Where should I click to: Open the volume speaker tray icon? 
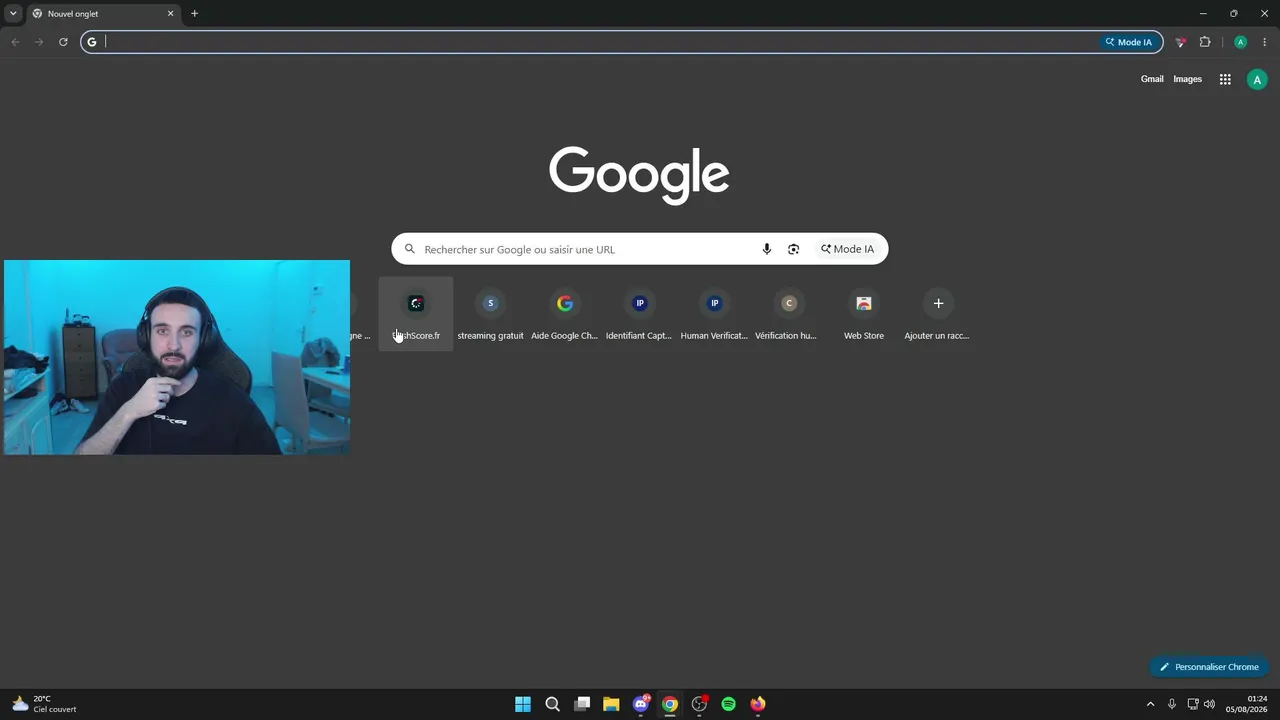(x=1209, y=704)
